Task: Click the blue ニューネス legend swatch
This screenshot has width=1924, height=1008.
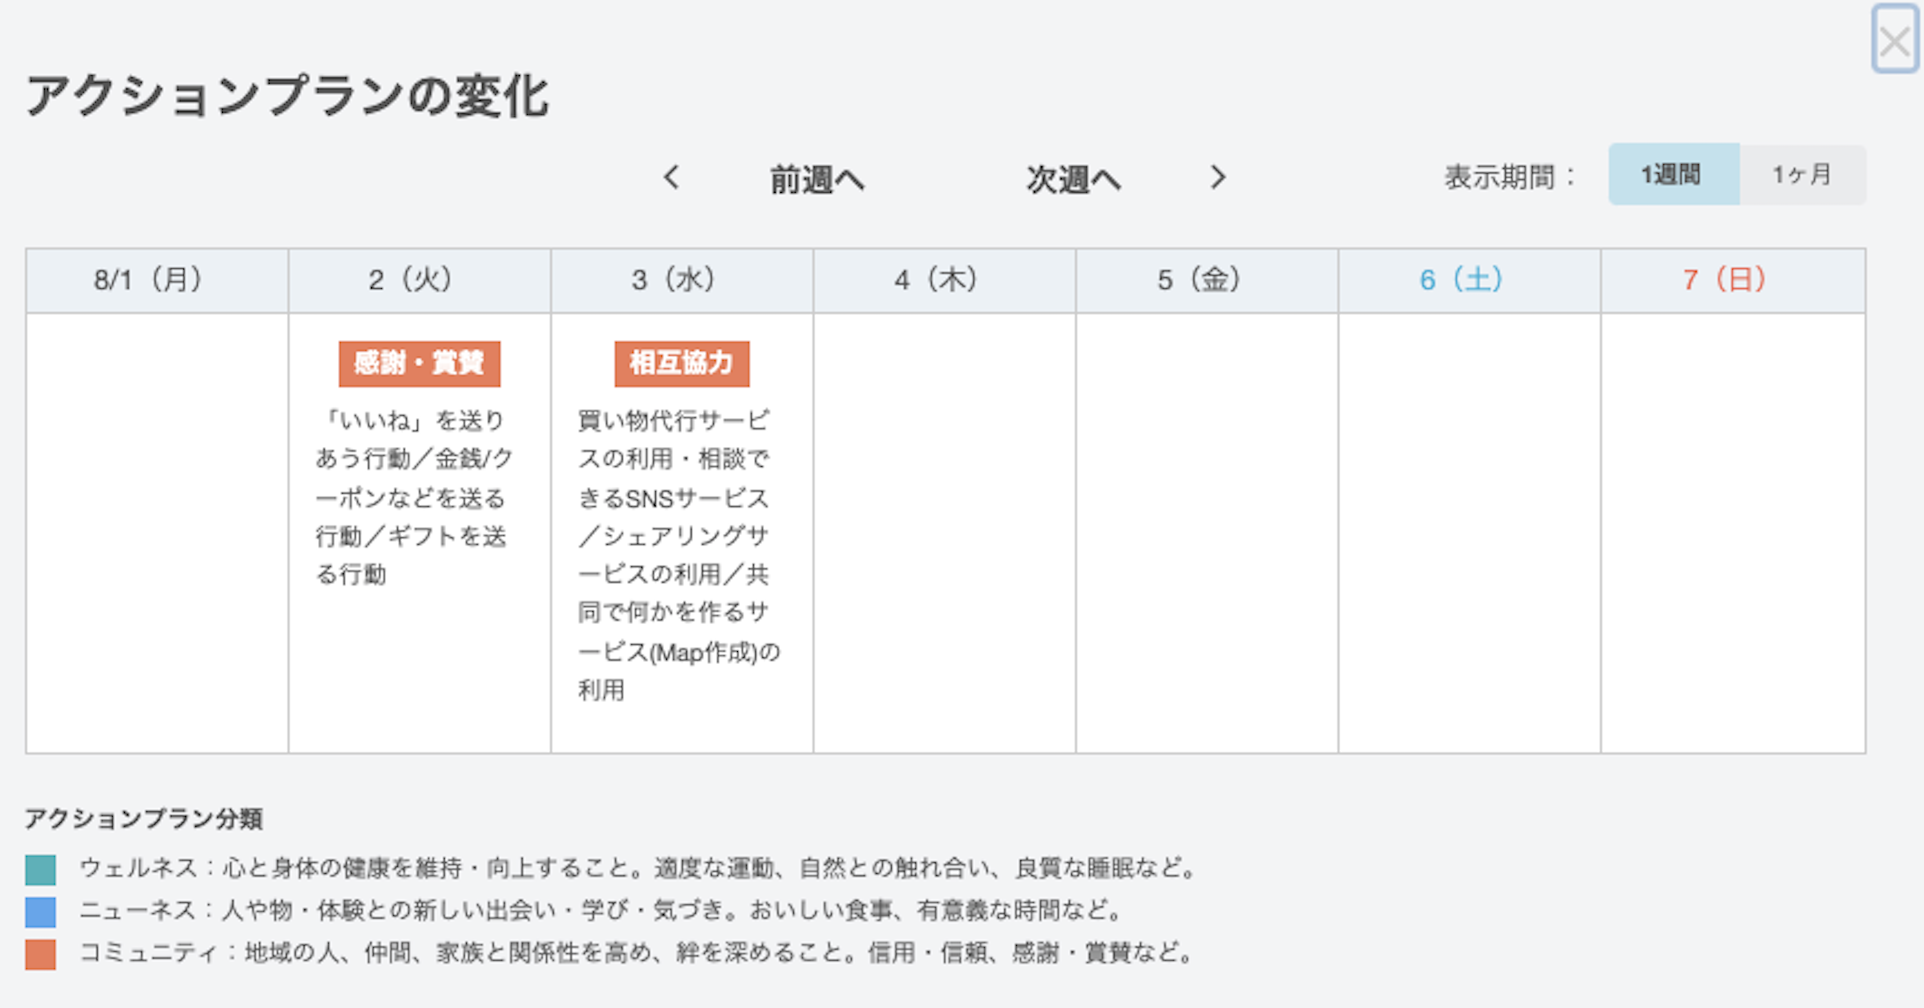Action: click(x=41, y=912)
